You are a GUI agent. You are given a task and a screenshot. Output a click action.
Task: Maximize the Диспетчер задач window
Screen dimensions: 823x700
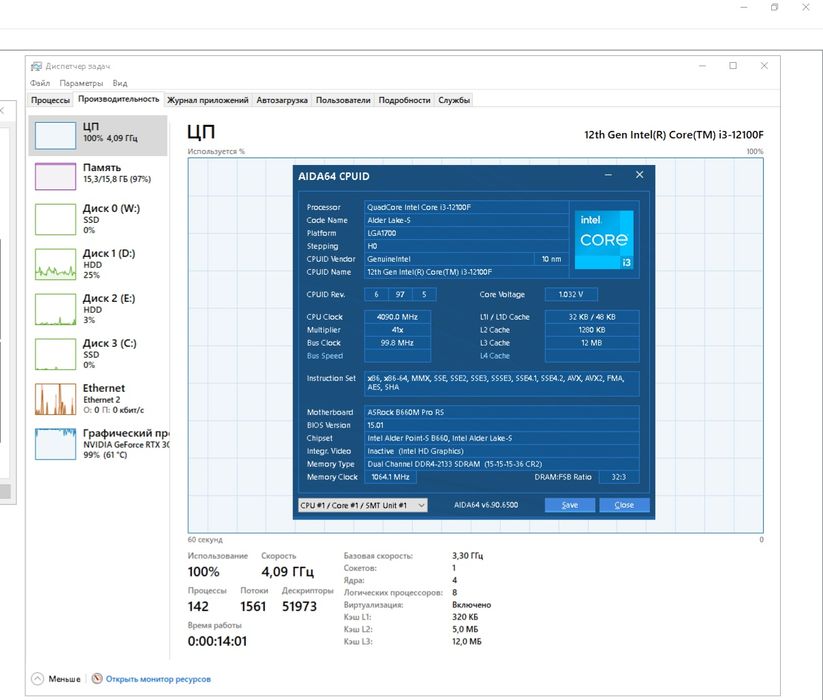(x=733, y=66)
